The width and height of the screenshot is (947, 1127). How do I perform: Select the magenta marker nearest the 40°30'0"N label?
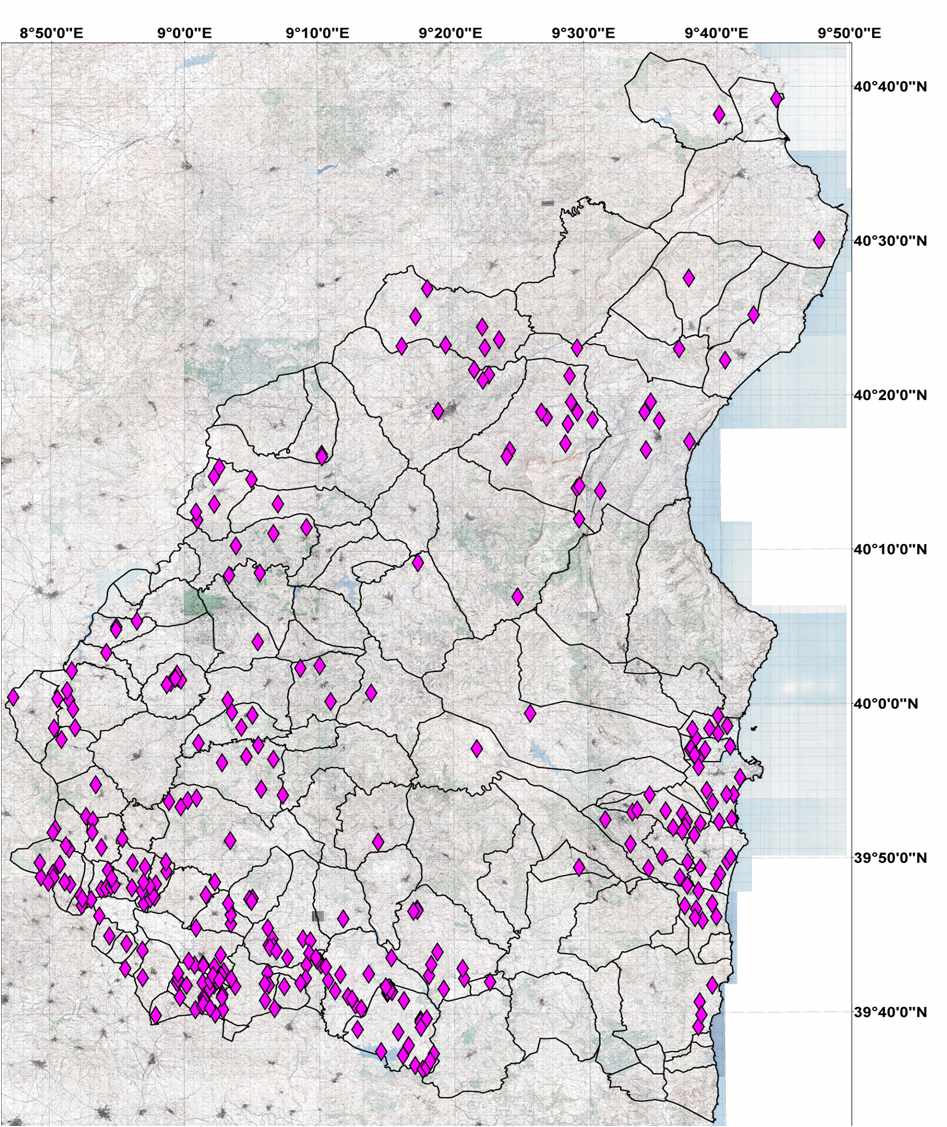click(819, 240)
